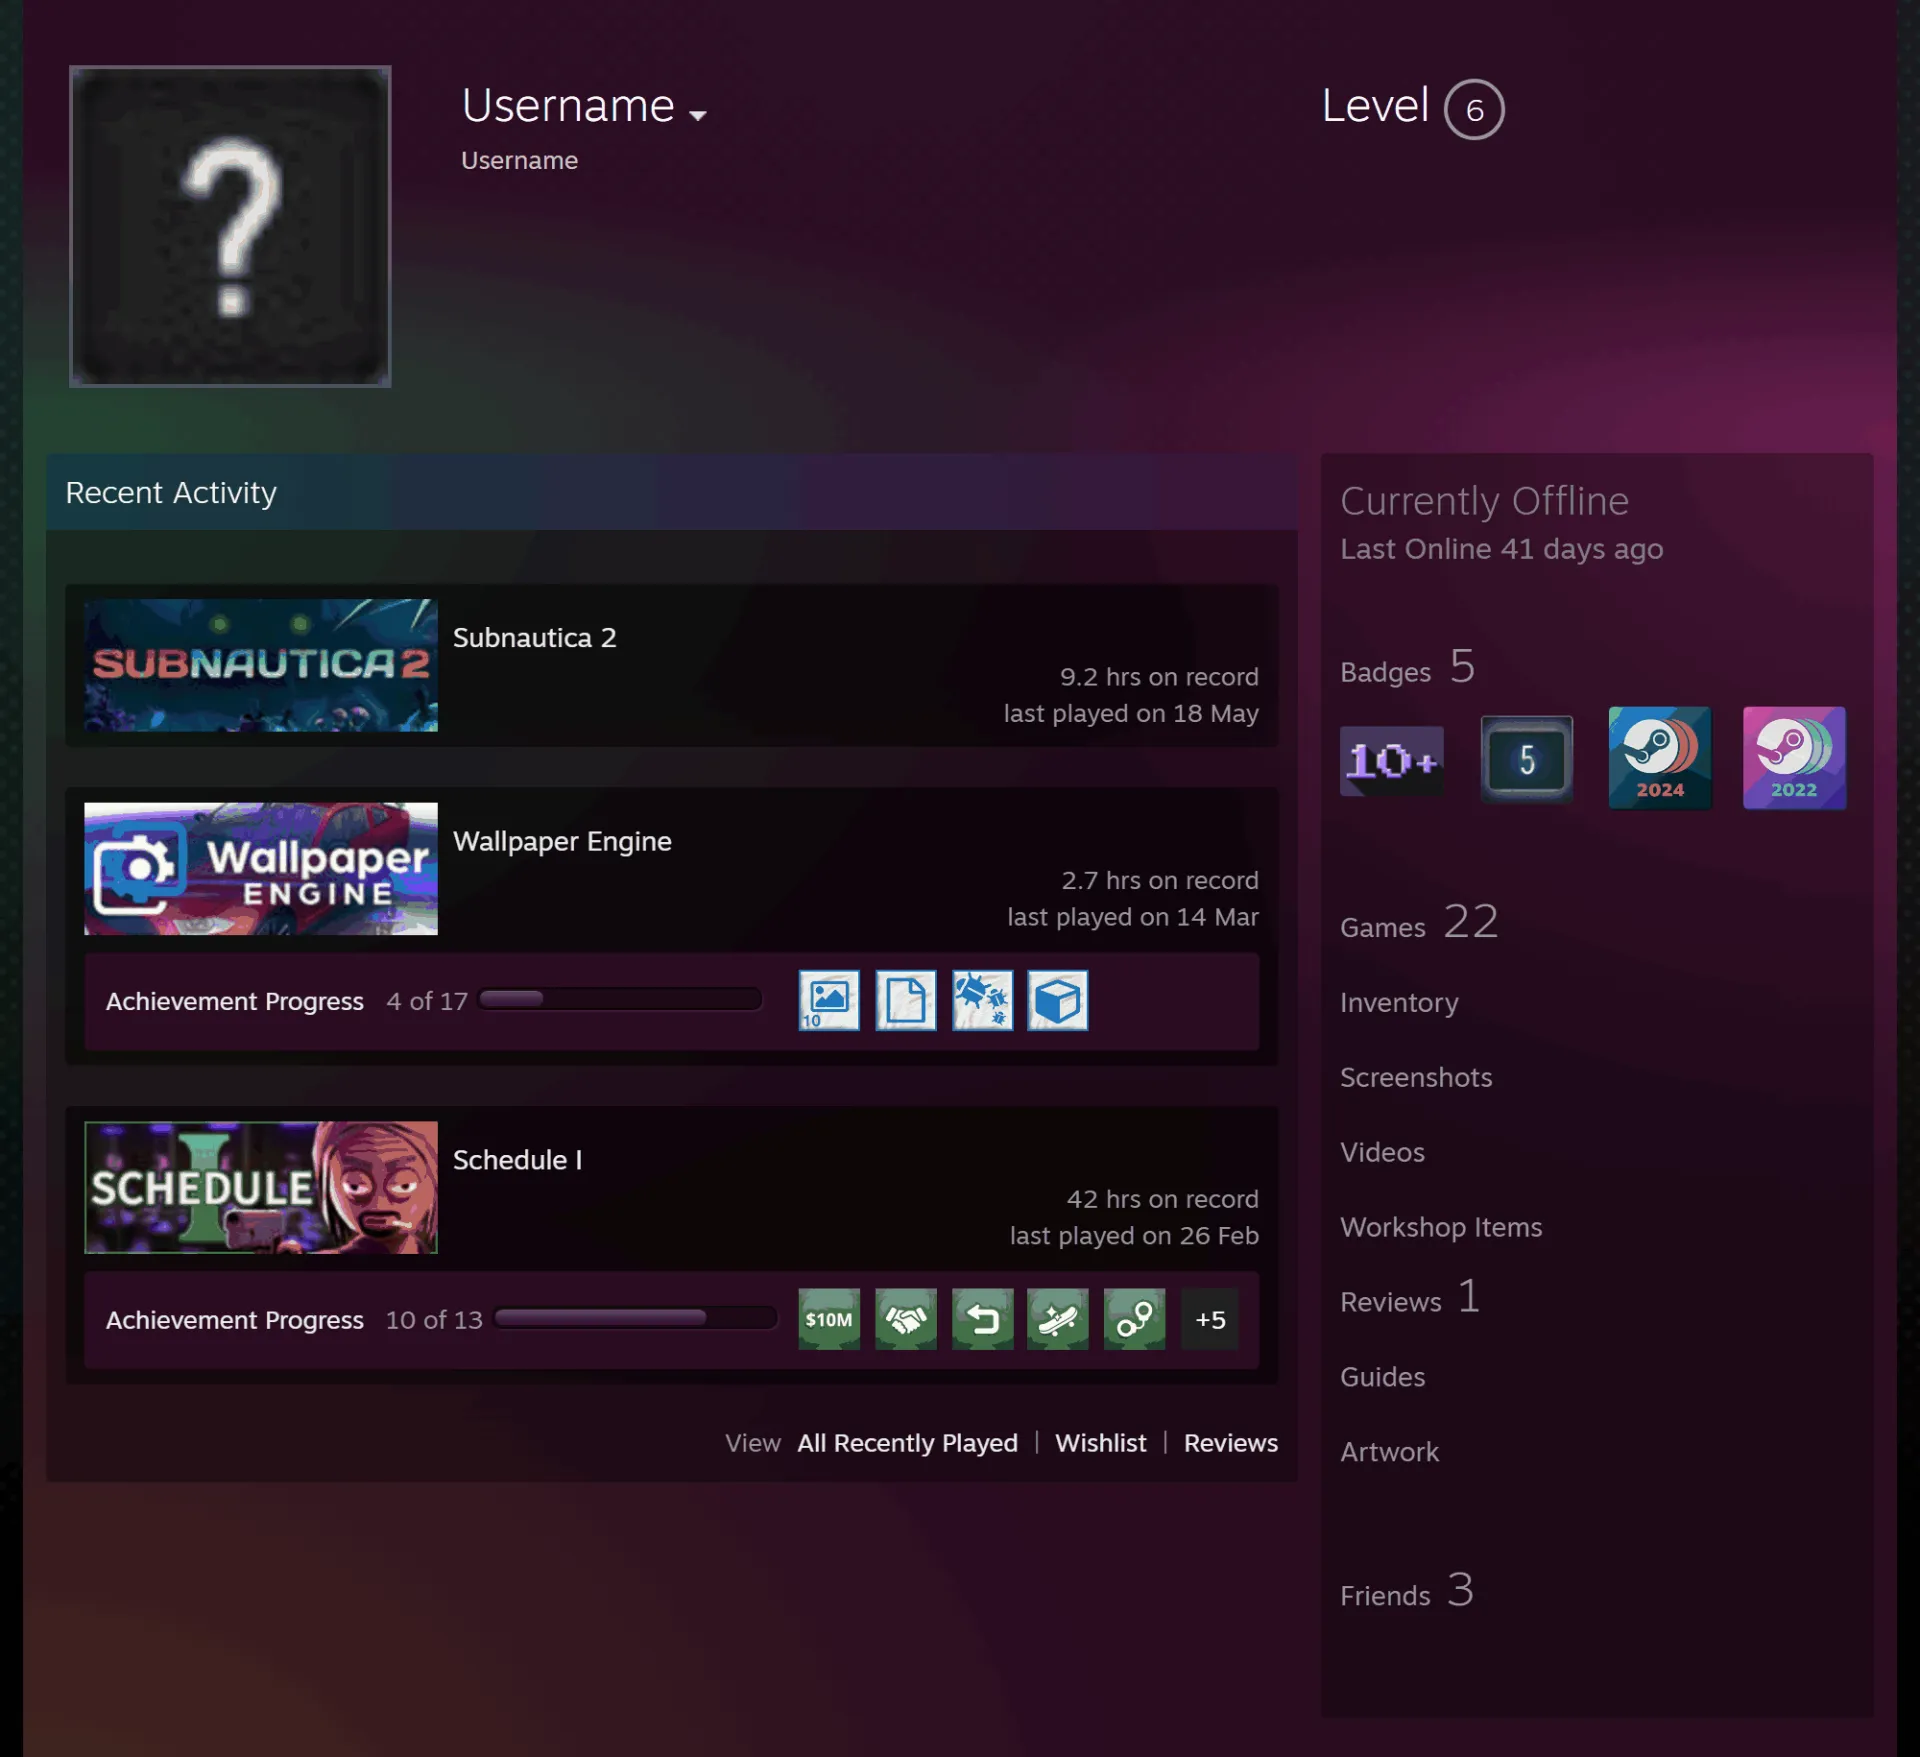Click the Schedule I skateboard achievement icon

pyautogui.click(x=1058, y=1319)
